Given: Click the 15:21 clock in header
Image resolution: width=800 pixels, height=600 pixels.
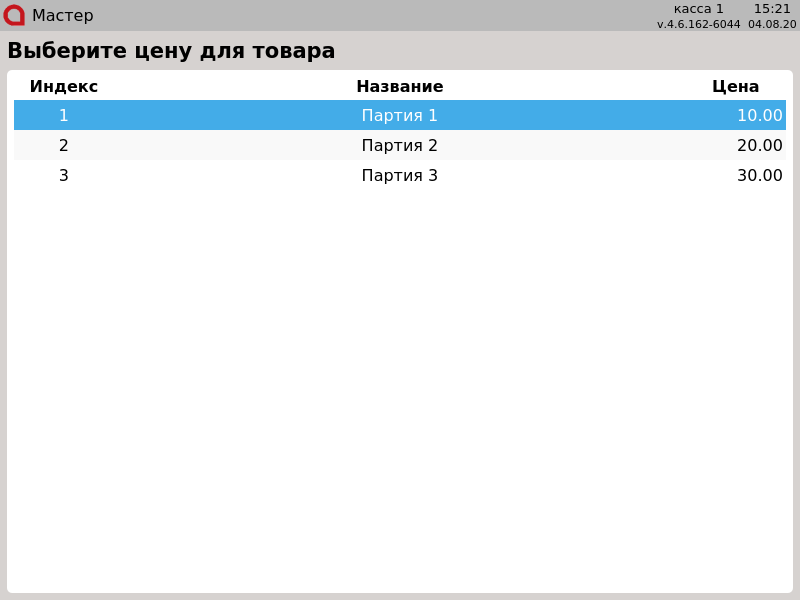Looking at the screenshot, I should tap(772, 9).
